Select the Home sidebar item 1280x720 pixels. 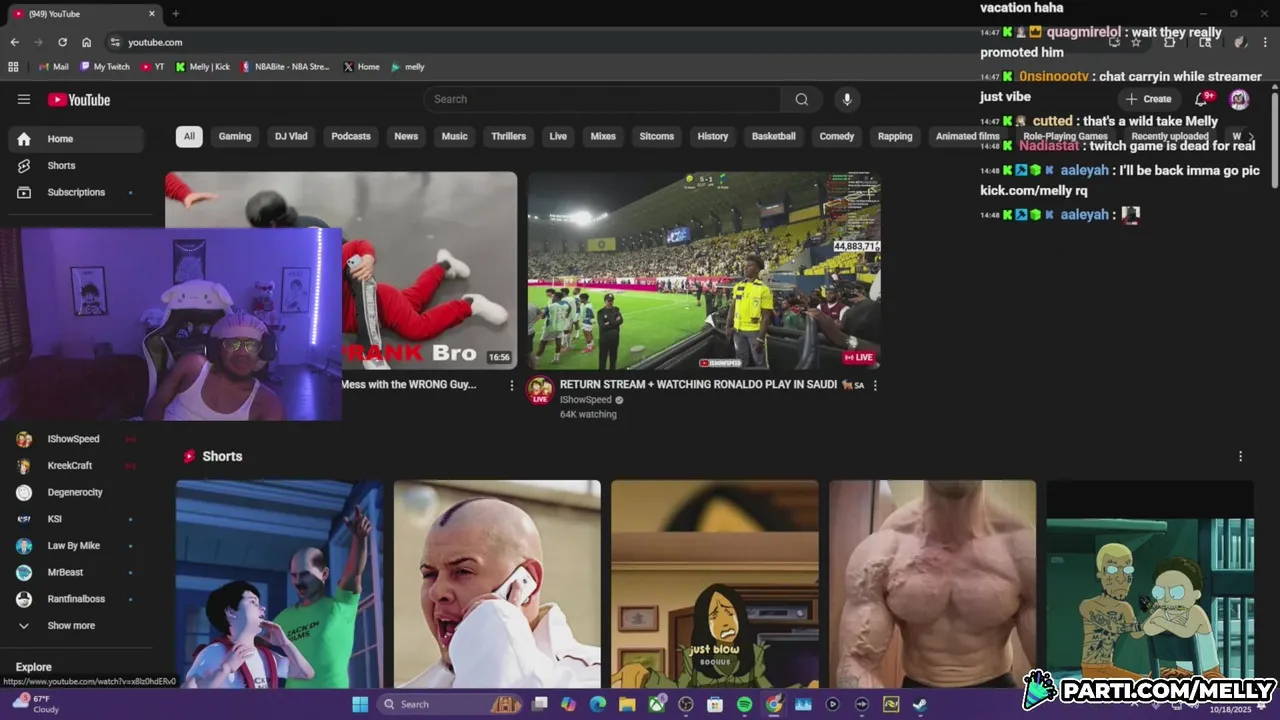[x=76, y=139]
